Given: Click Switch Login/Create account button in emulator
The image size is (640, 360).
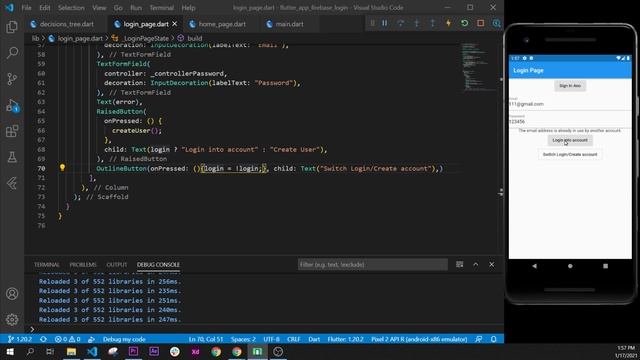Looking at the screenshot, I should pyautogui.click(x=570, y=154).
